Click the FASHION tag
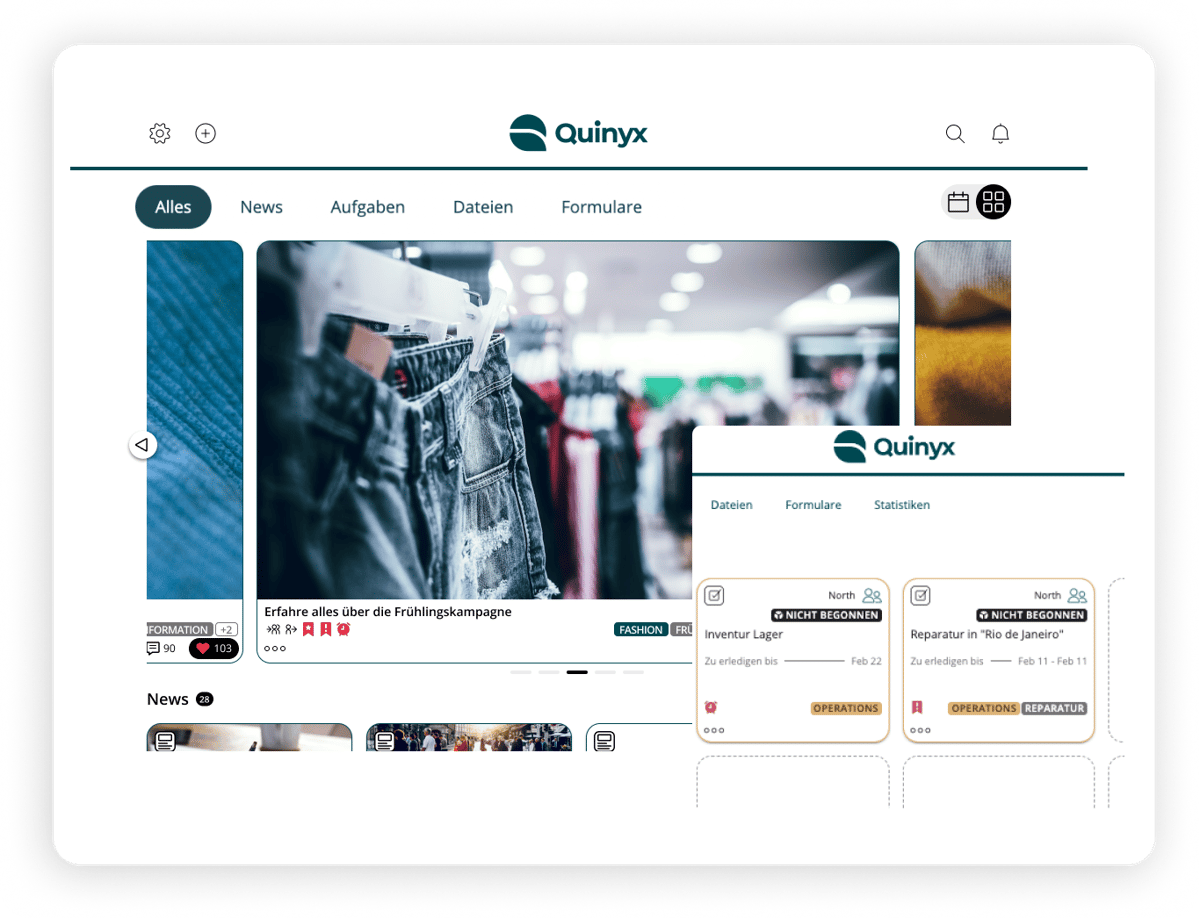This screenshot has height=918, width=1200. click(x=640, y=630)
